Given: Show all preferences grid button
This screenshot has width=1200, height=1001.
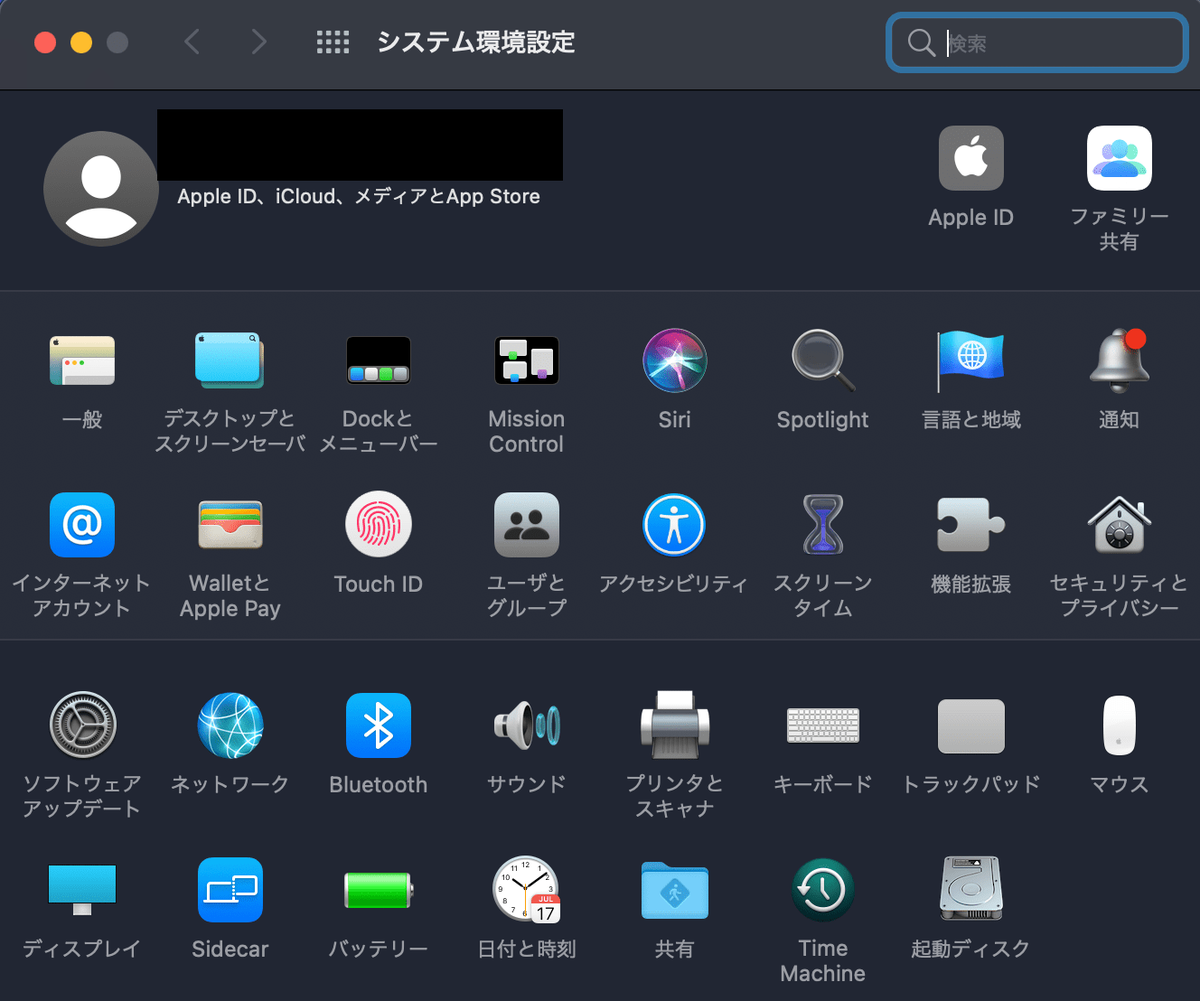Looking at the screenshot, I should coord(333,42).
